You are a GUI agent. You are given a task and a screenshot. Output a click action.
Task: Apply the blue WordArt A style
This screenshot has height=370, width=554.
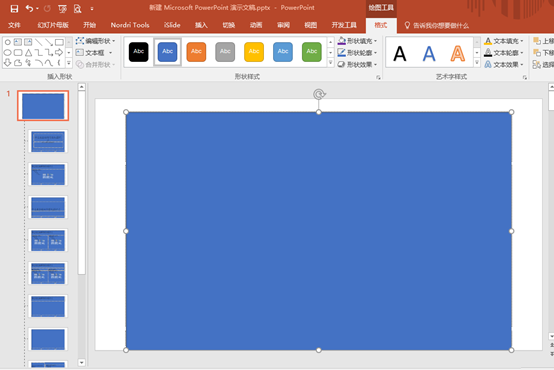coord(429,54)
